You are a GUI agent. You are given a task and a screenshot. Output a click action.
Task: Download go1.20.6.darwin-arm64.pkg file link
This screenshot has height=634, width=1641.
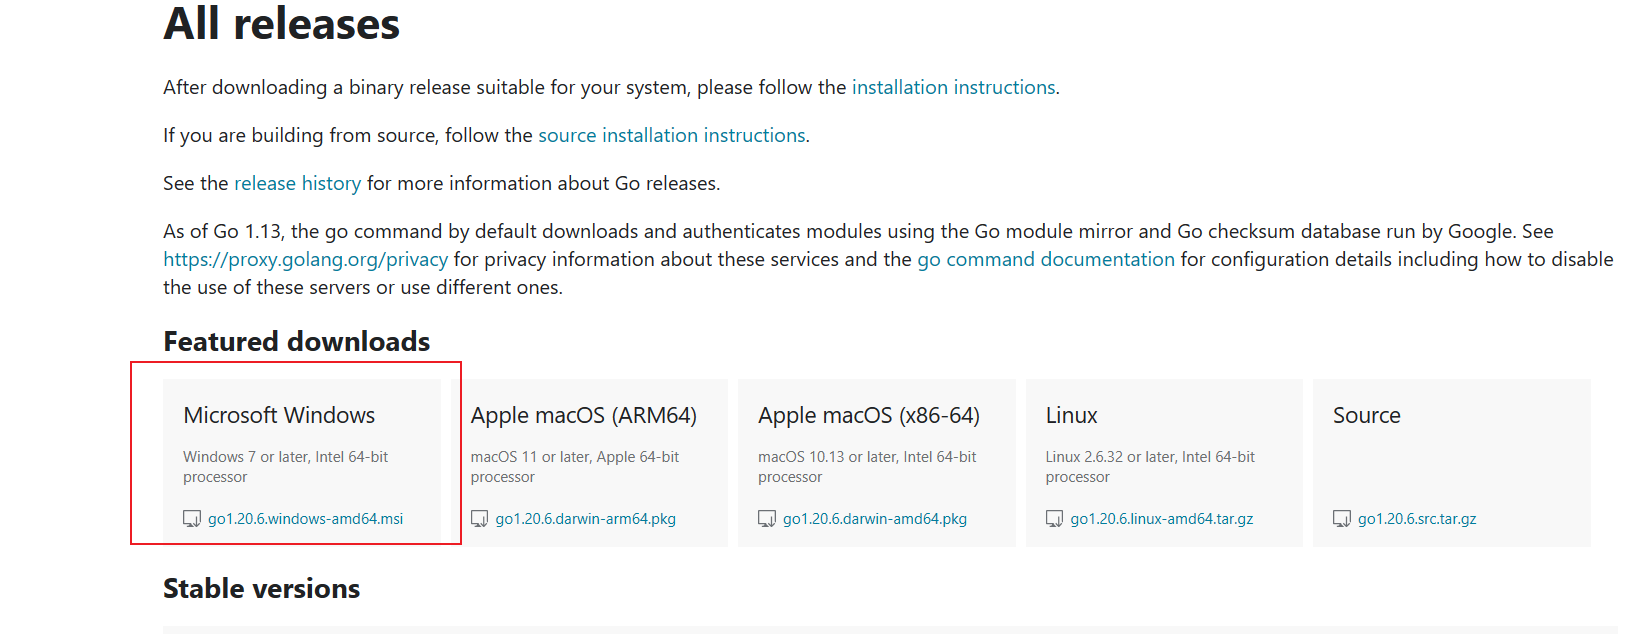(585, 519)
